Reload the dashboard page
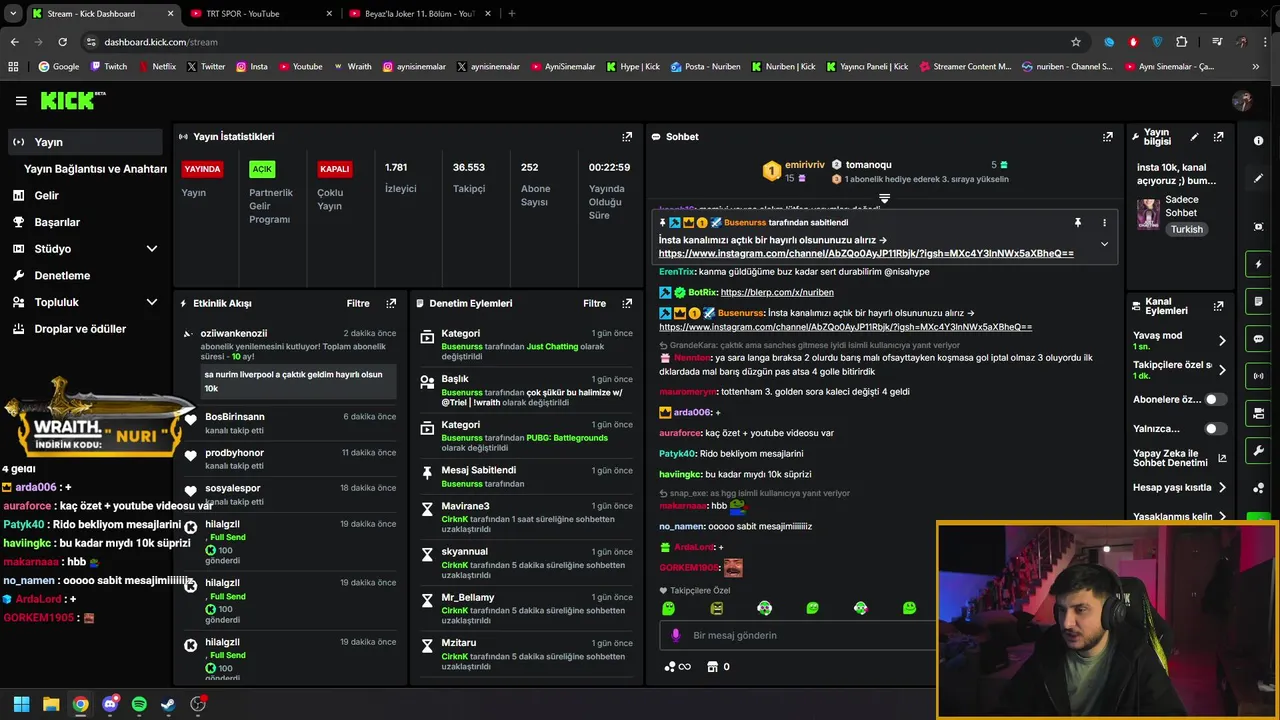This screenshot has height=720, width=1280. (62, 42)
